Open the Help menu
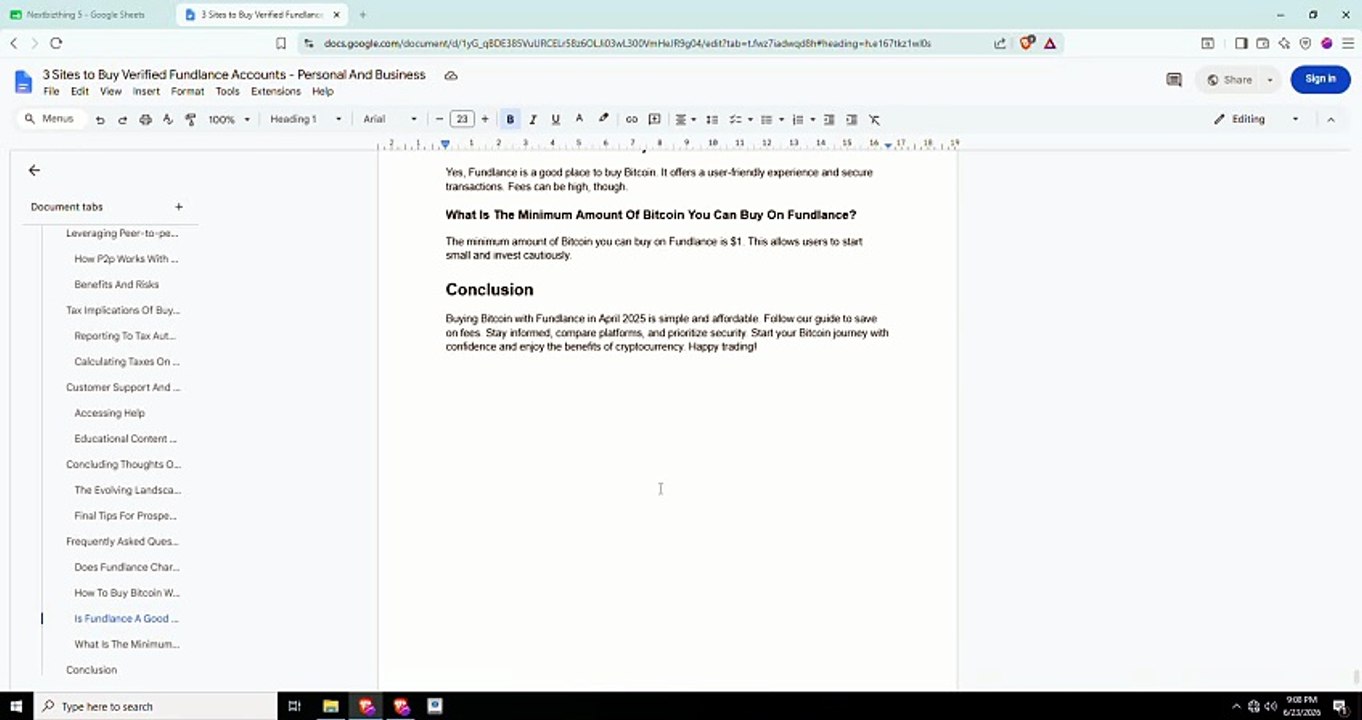 322,91
